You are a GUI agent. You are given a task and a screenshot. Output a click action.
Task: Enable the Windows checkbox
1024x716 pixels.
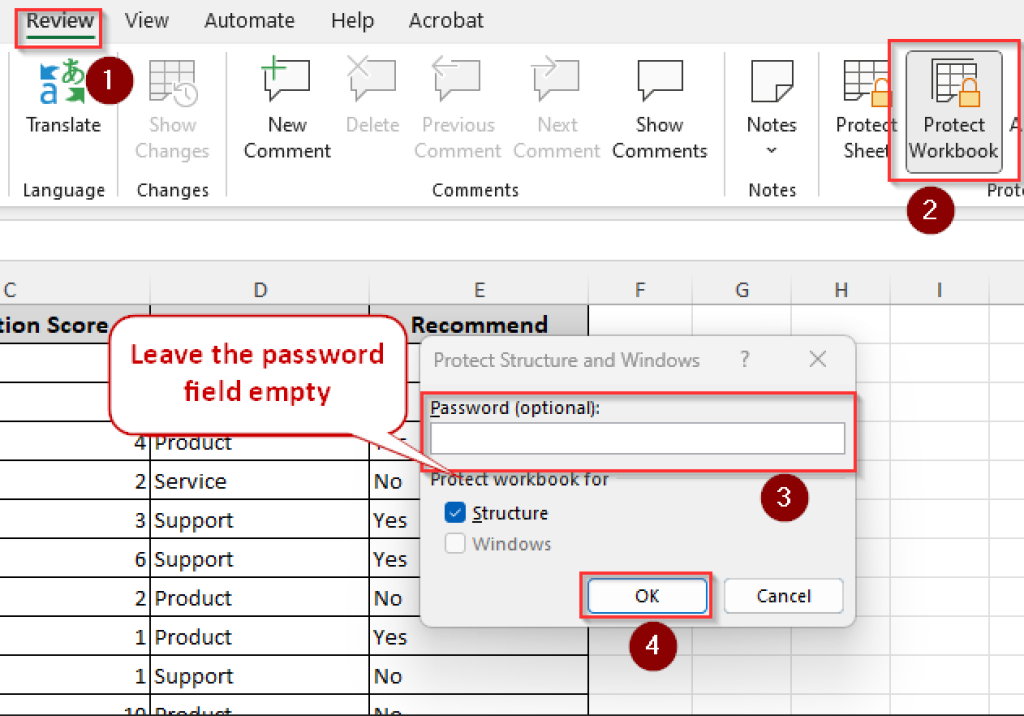click(454, 544)
